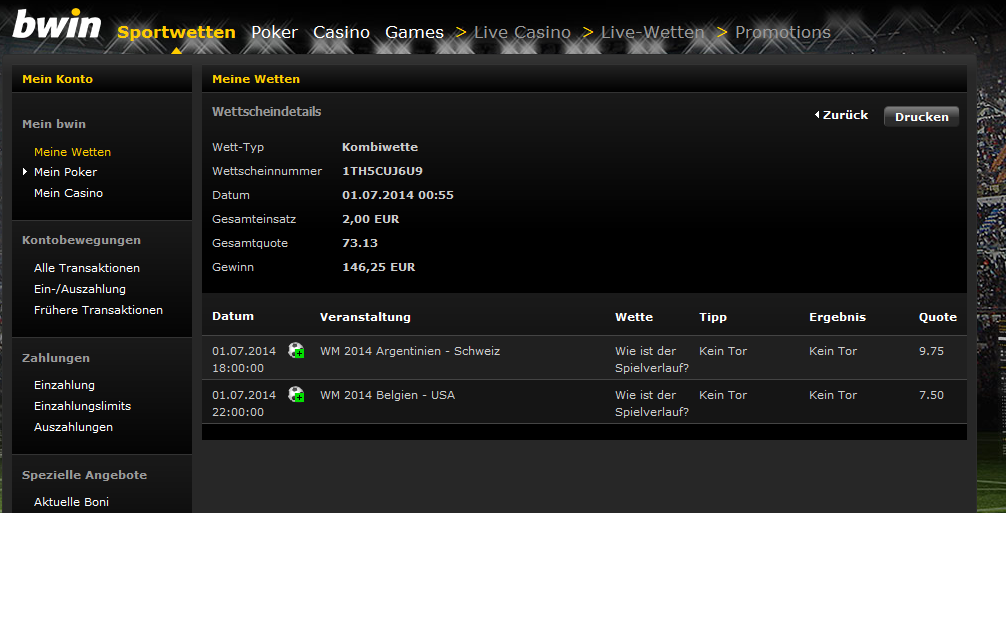The image size is (1006, 630).
Task: Open Aktuelle Boni offers
Action: click(71, 502)
